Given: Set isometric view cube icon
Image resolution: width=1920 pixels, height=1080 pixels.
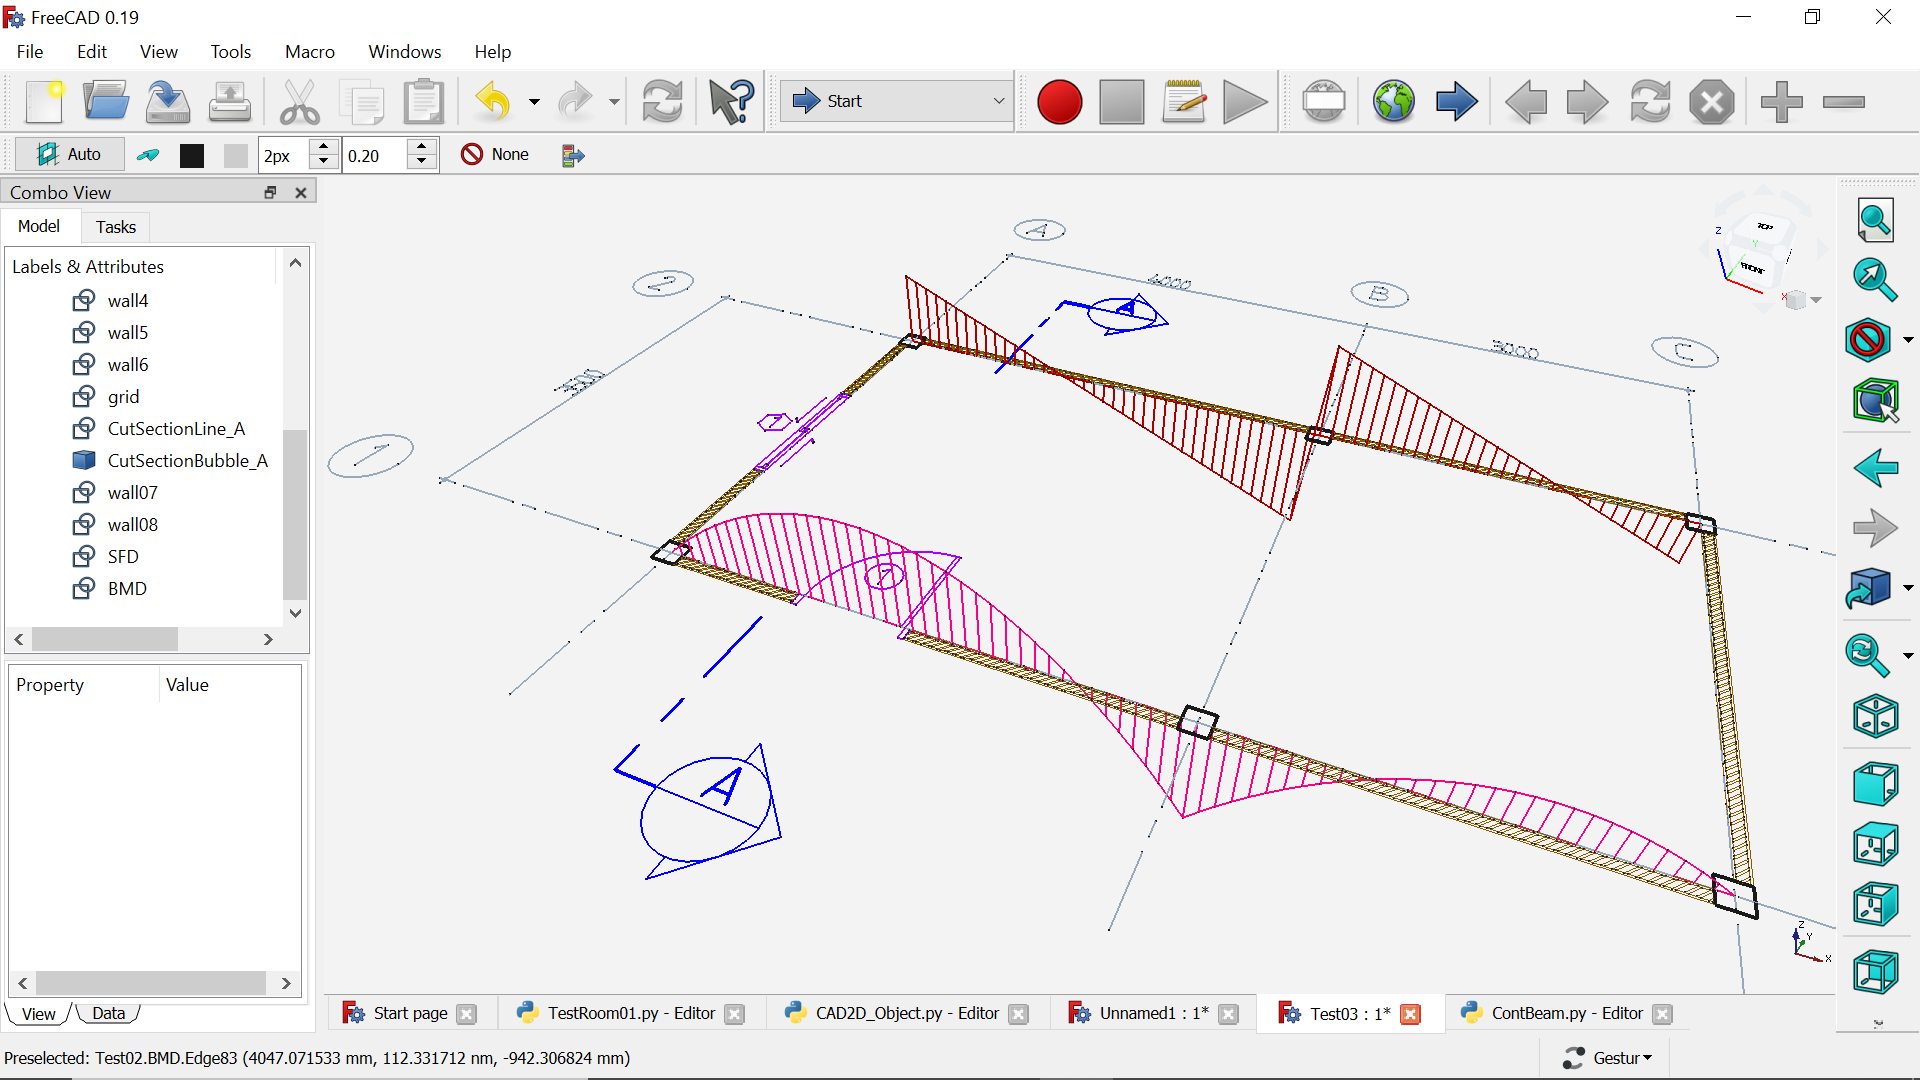Looking at the screenshot, I should point(1875,716).
